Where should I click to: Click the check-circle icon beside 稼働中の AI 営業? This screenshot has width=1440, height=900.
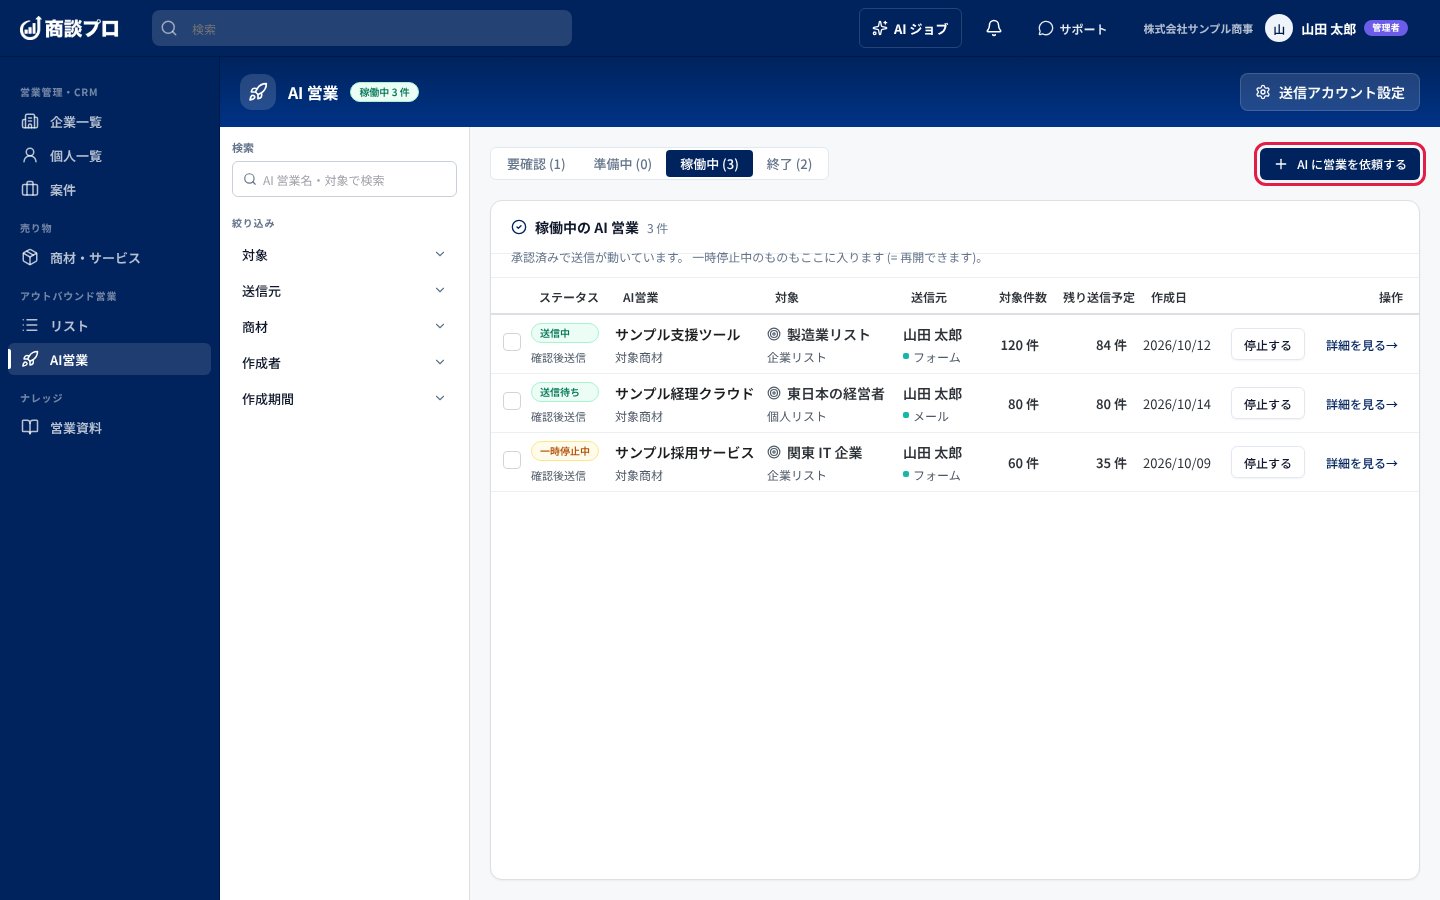pyautogui.click(x=519, y=227)
